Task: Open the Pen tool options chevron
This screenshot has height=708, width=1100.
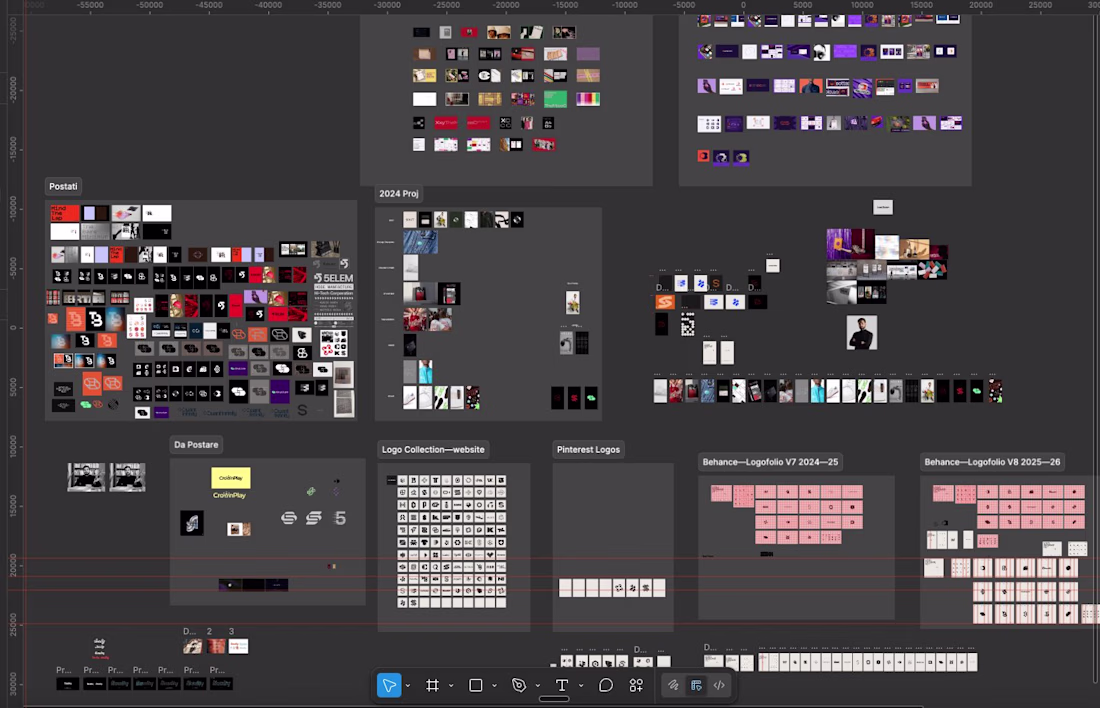Action: coord(537,686)
